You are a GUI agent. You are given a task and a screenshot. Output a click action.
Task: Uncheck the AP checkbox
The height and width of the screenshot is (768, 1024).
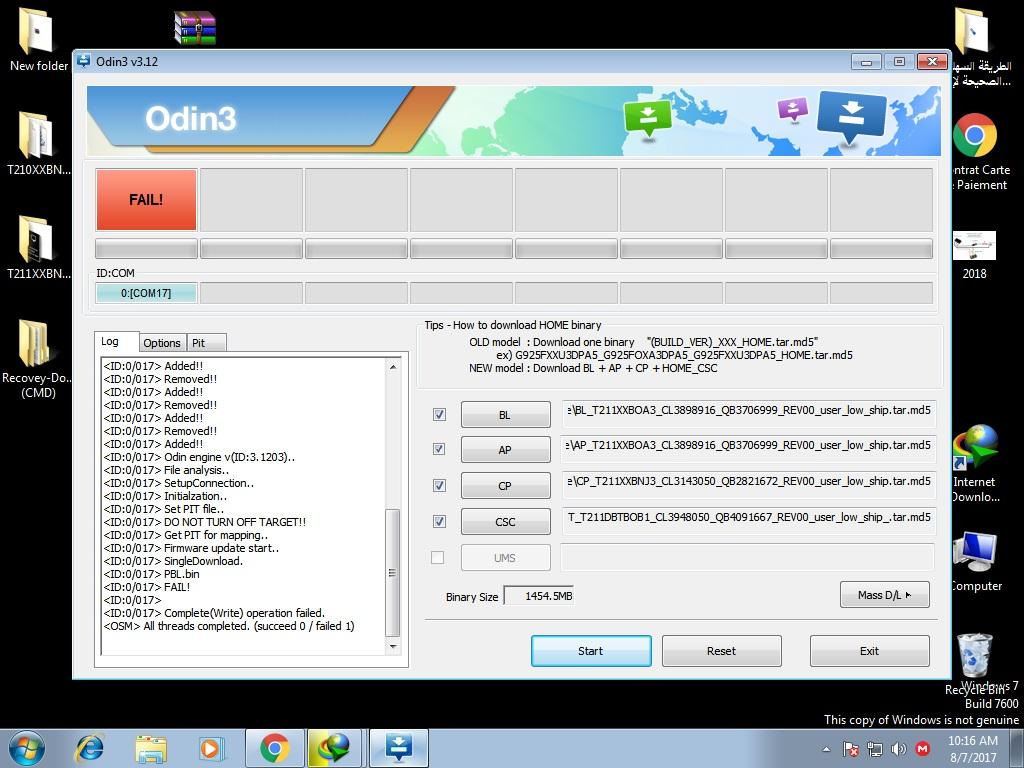point(440,449)
